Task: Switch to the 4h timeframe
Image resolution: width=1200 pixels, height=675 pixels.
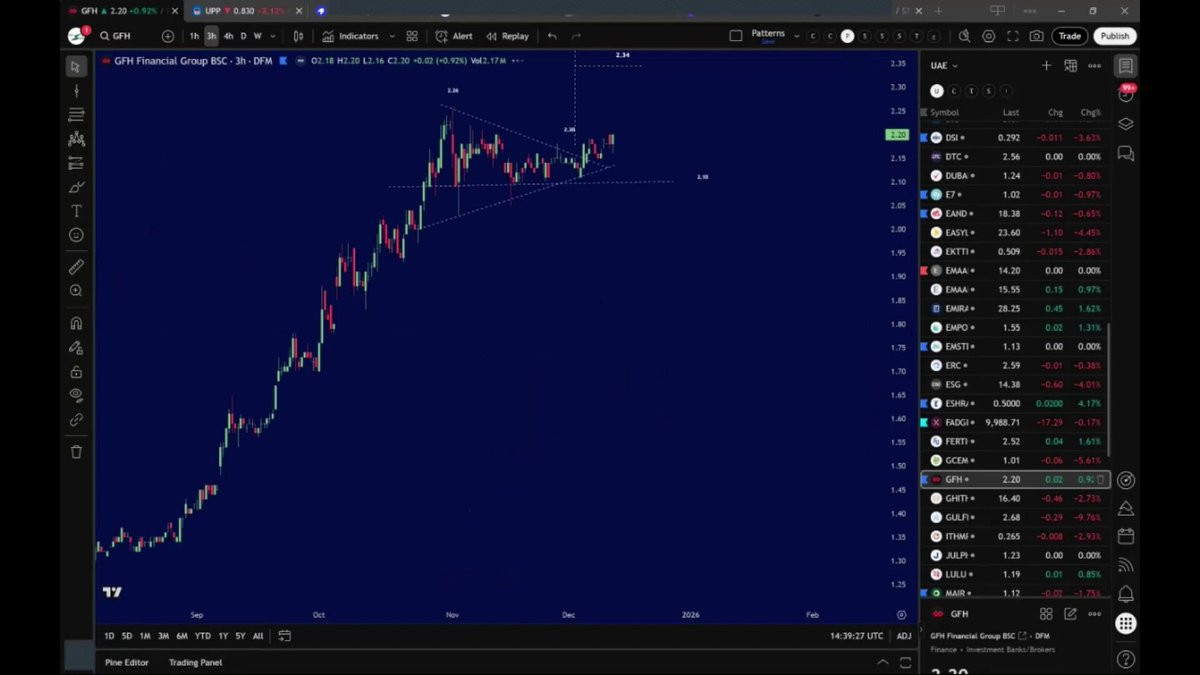Action: coord(228,36)
